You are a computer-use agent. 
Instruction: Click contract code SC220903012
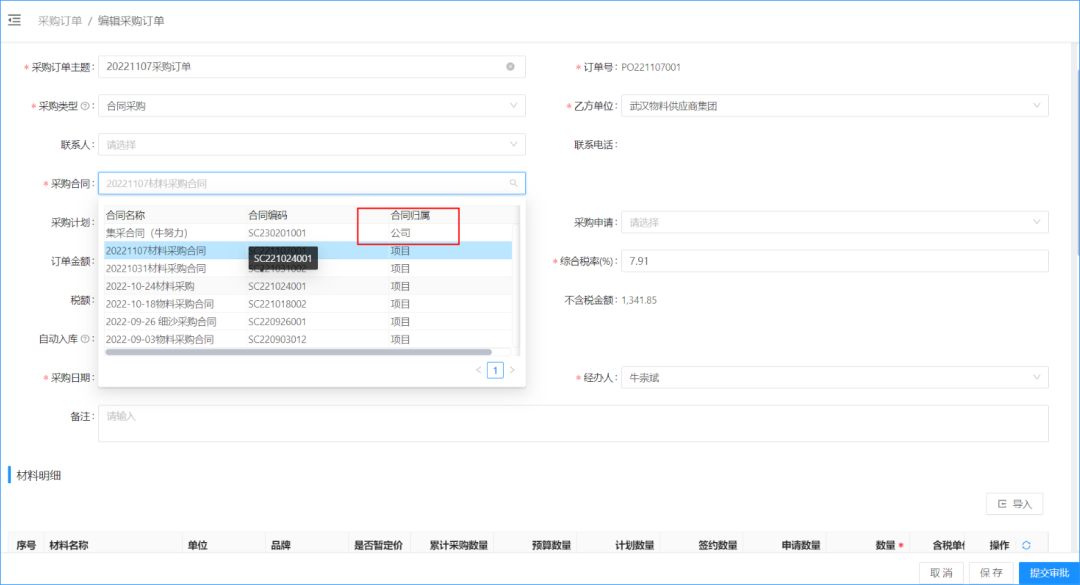[277, 339]
